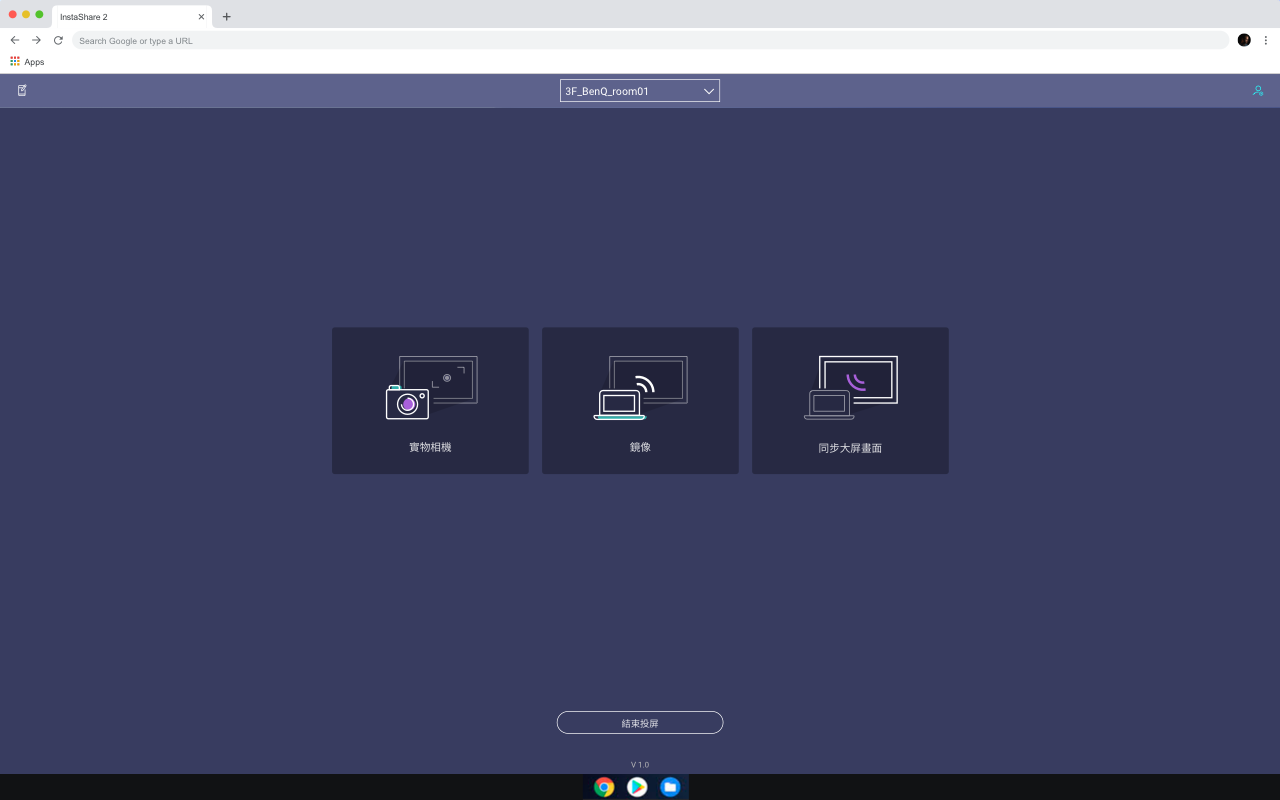Click the 結束投屏 end casting button
Screen dimensions: 1280x800
(640, 723)
